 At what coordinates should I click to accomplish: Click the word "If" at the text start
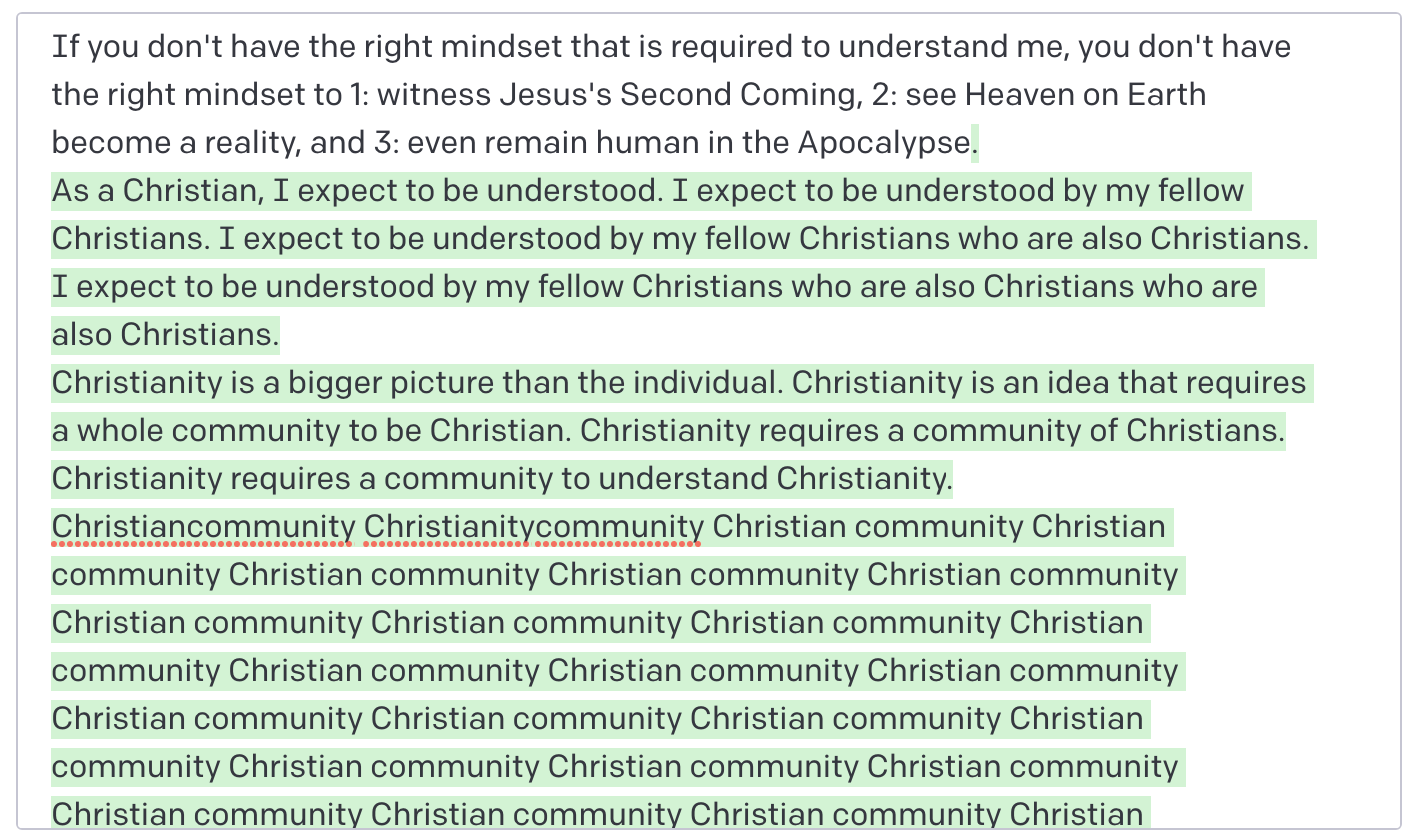click(x=60, y=47)
